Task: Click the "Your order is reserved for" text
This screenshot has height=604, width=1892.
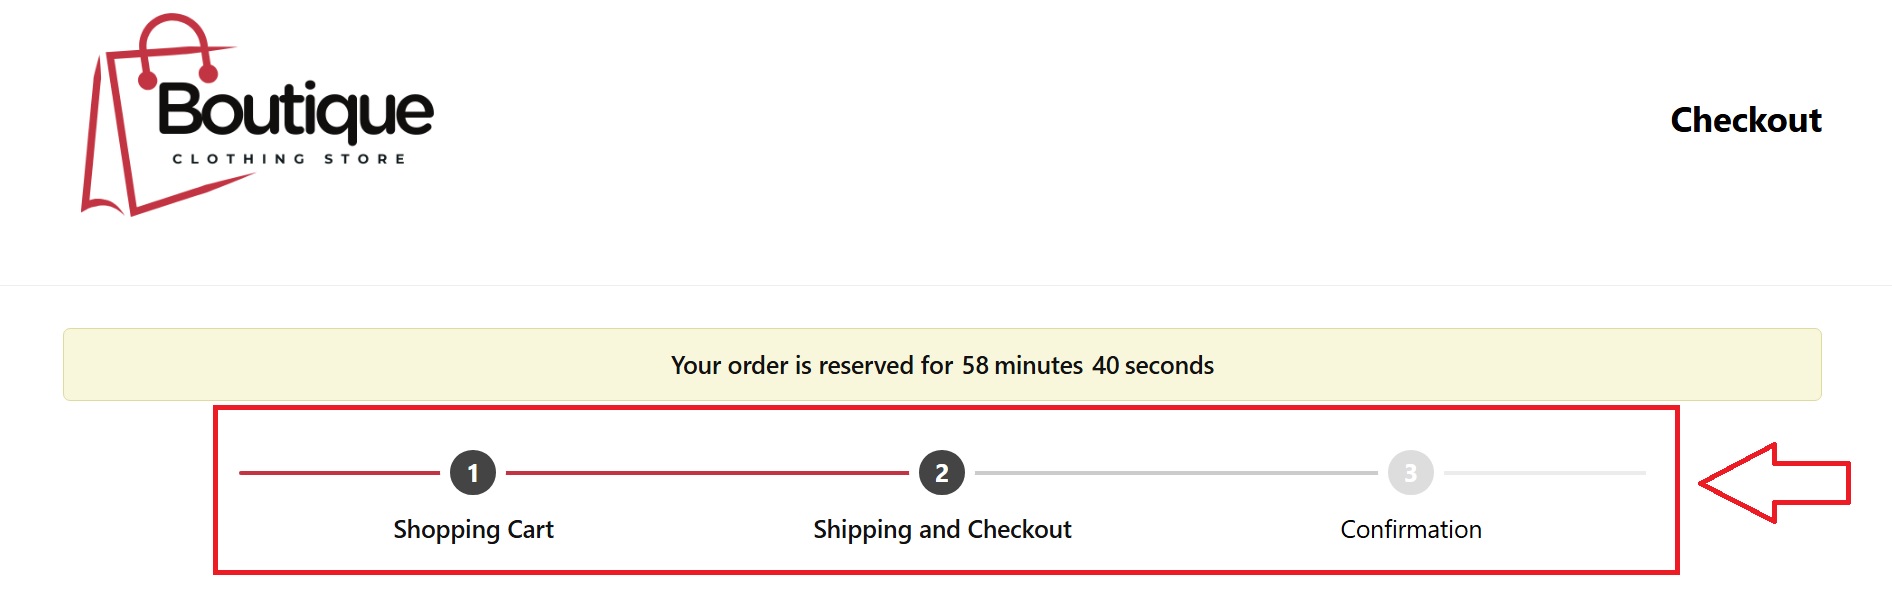Action: tap(811, 365)
